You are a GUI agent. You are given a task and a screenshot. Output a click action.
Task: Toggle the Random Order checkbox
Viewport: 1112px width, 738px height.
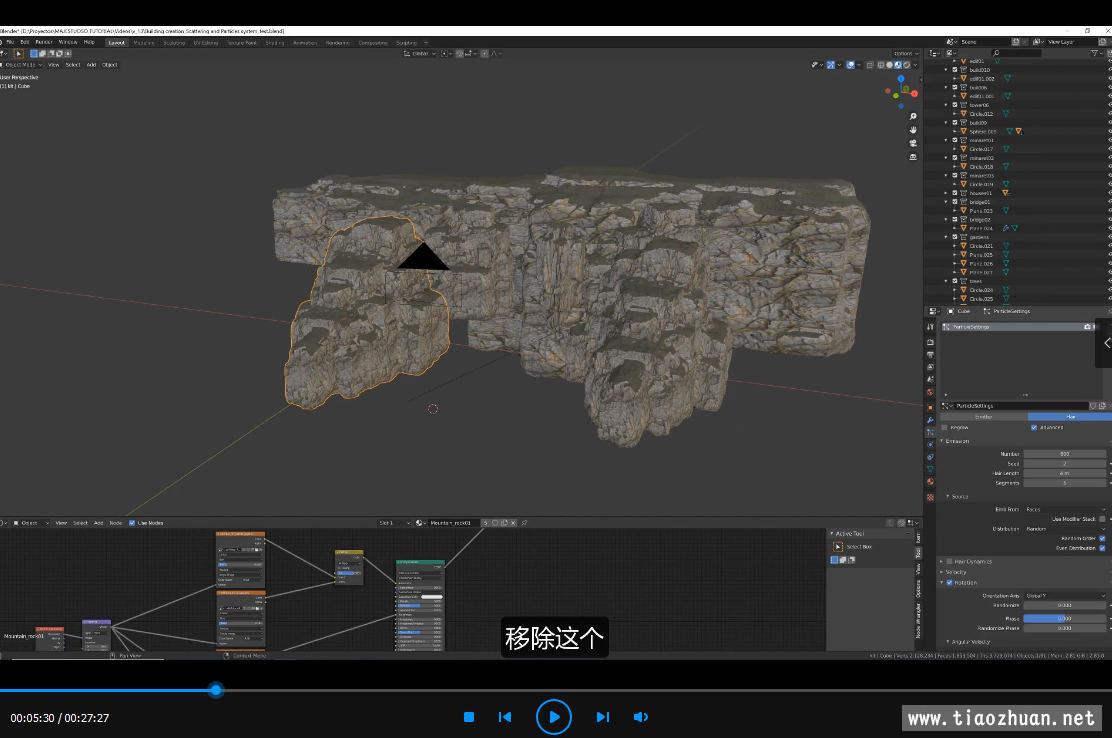[x=1102, y=538]
